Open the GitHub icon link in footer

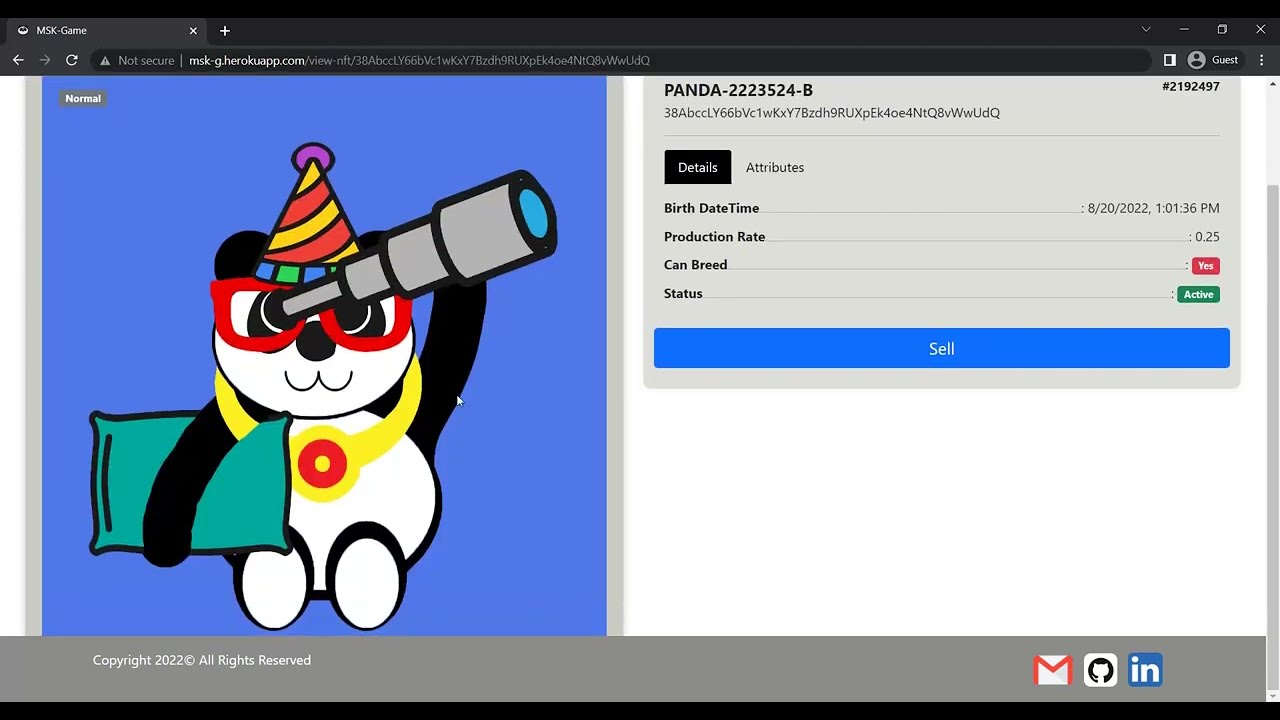(1100, 670)
